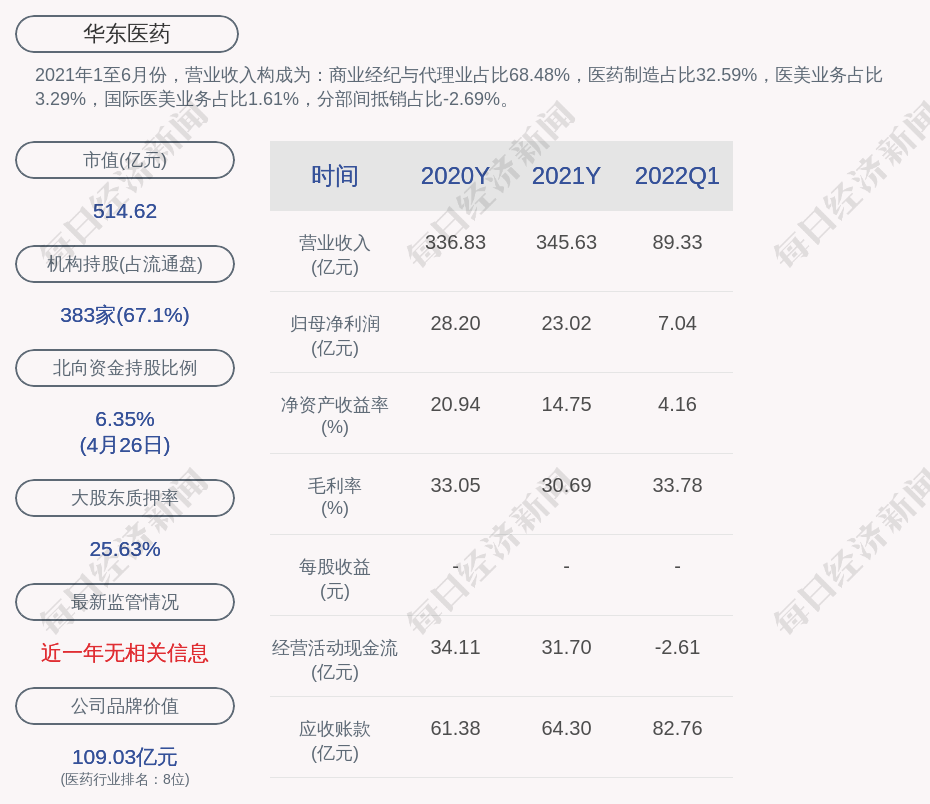
Task: Click the 大股东质押率 label pill
Action: click(x=125, y=497)
